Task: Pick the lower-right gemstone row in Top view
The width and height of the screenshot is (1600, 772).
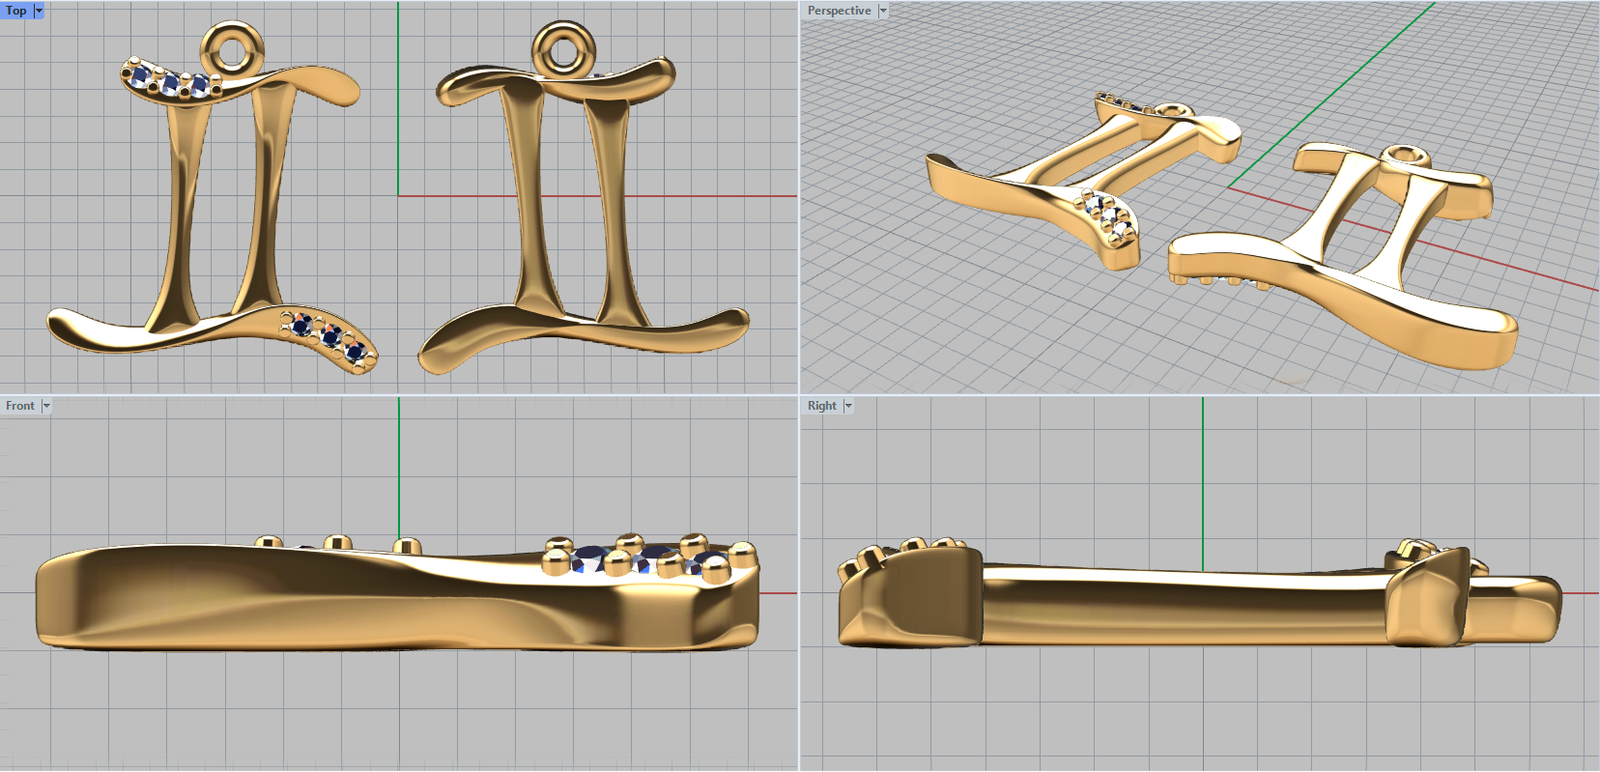Action: (328, 337)
